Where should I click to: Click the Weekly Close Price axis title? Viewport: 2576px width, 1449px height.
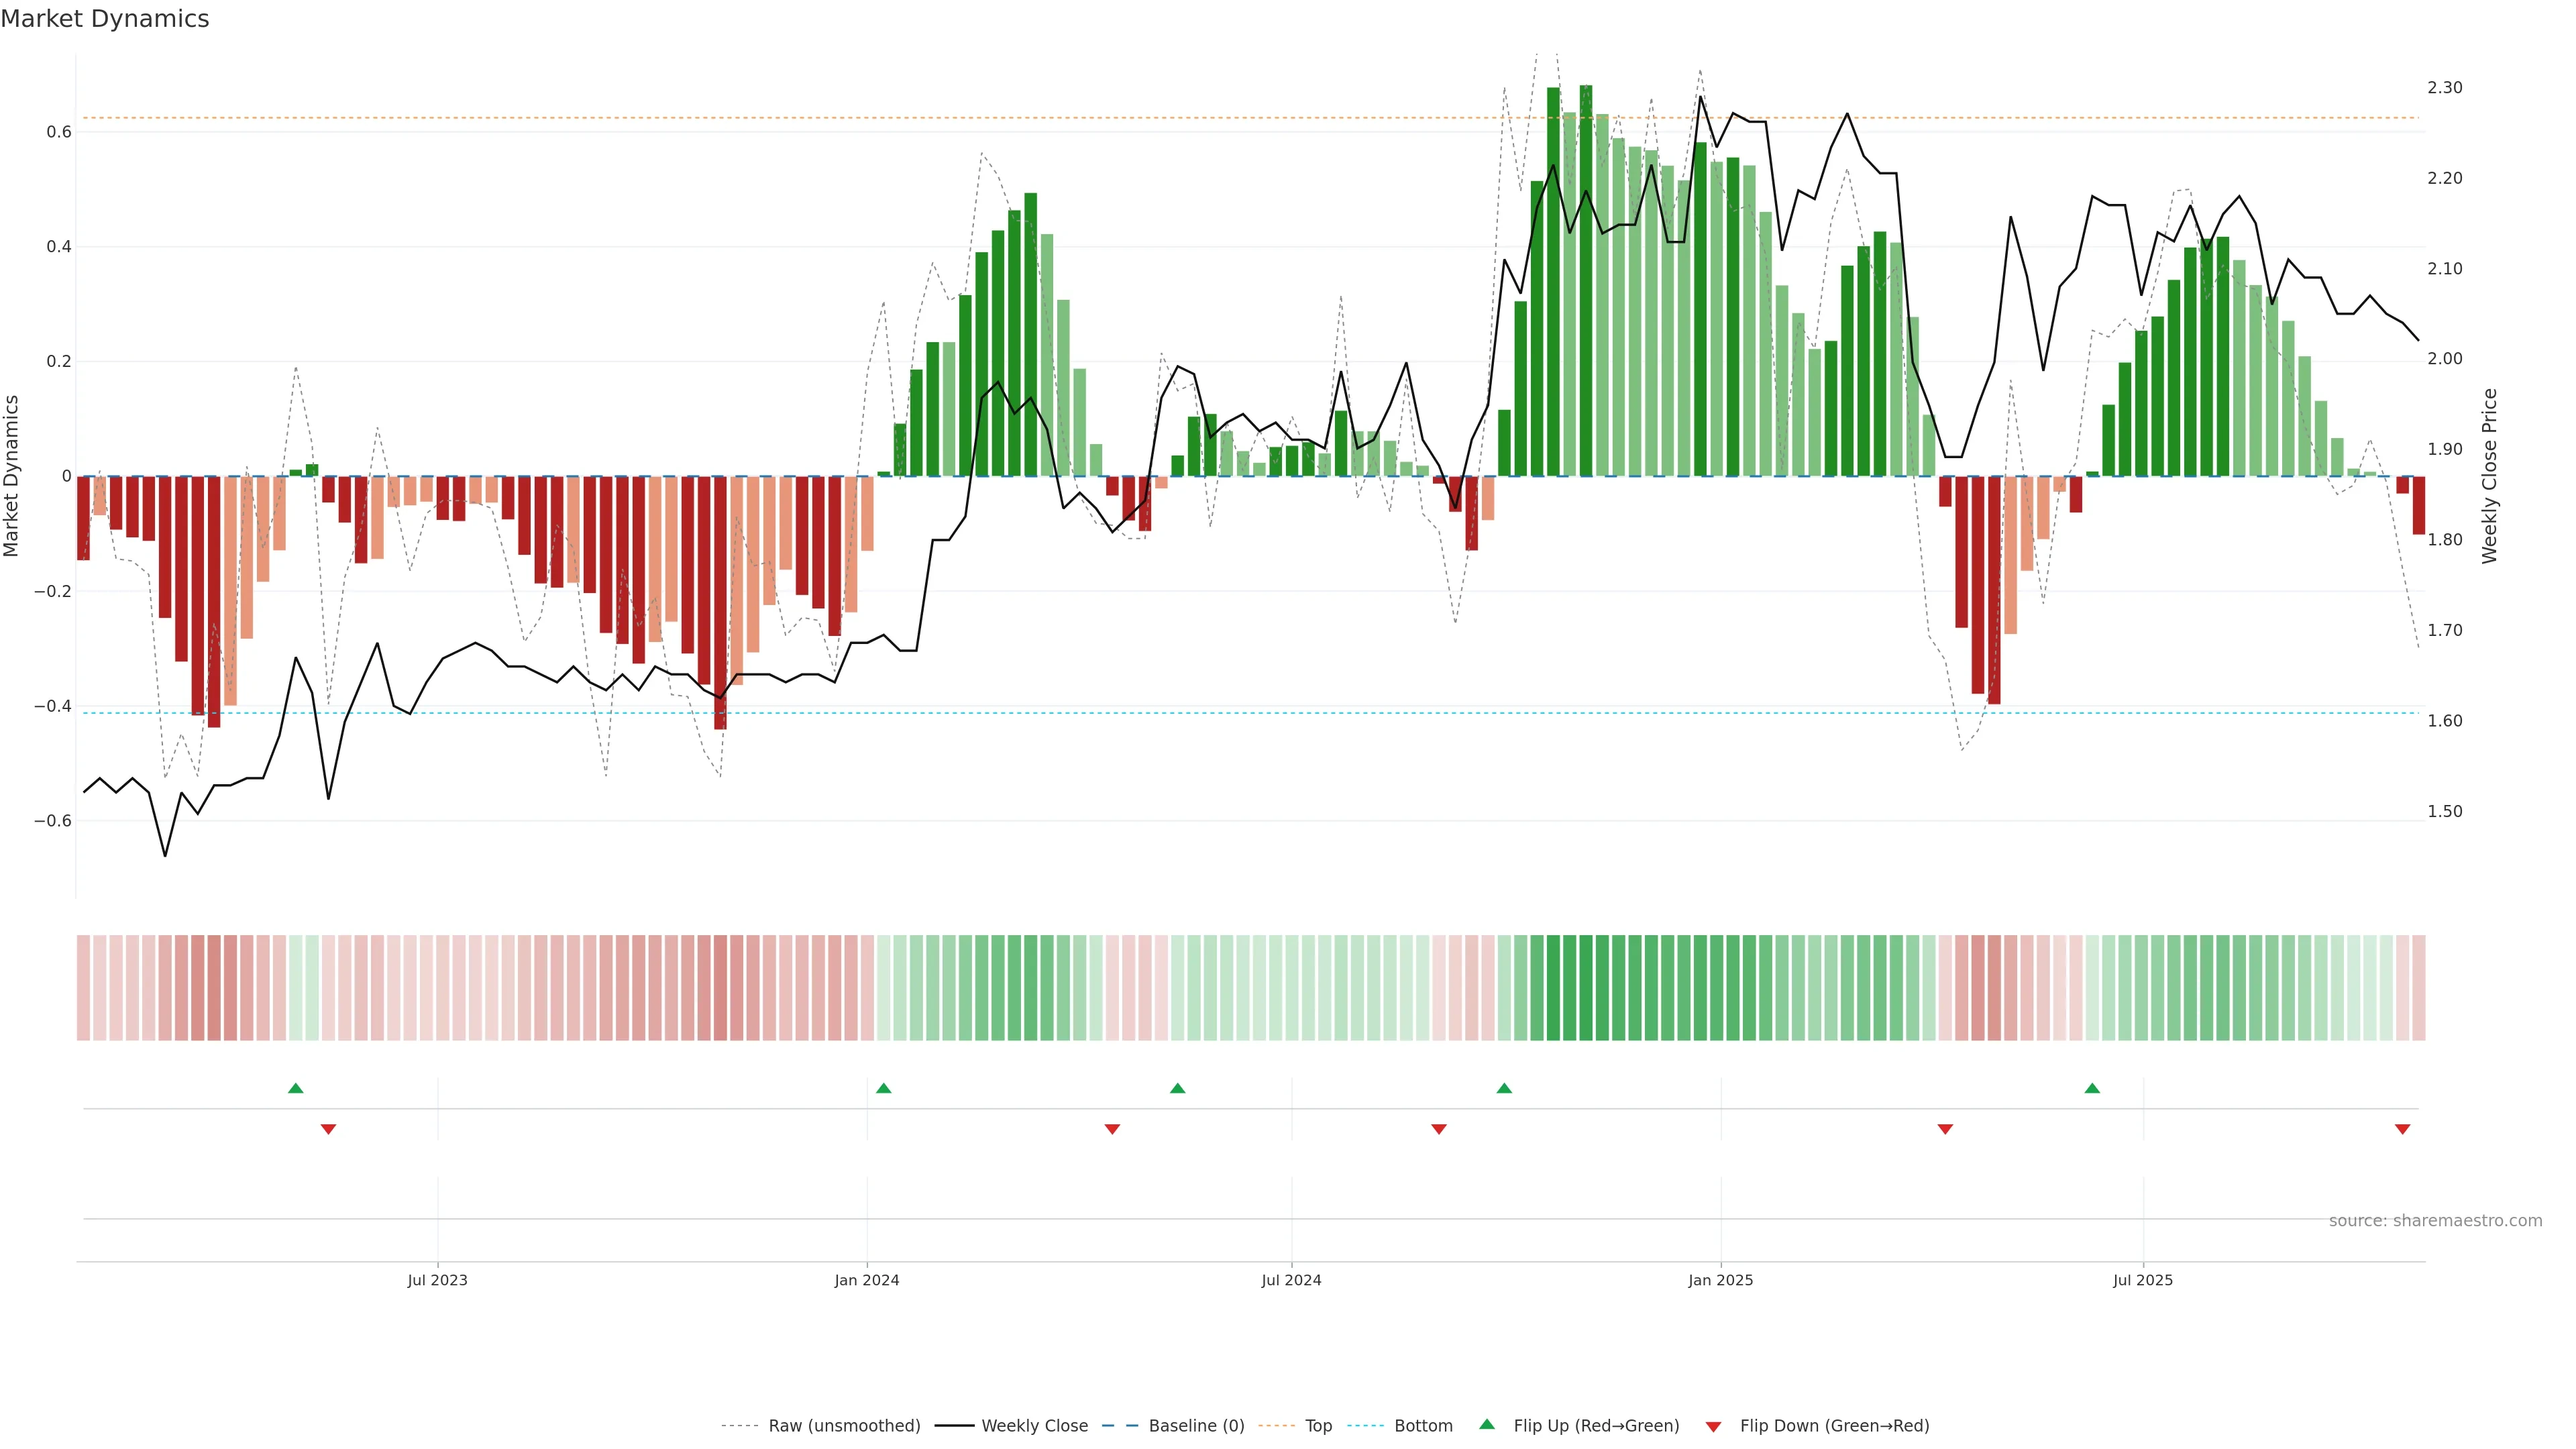(2490, 476)
